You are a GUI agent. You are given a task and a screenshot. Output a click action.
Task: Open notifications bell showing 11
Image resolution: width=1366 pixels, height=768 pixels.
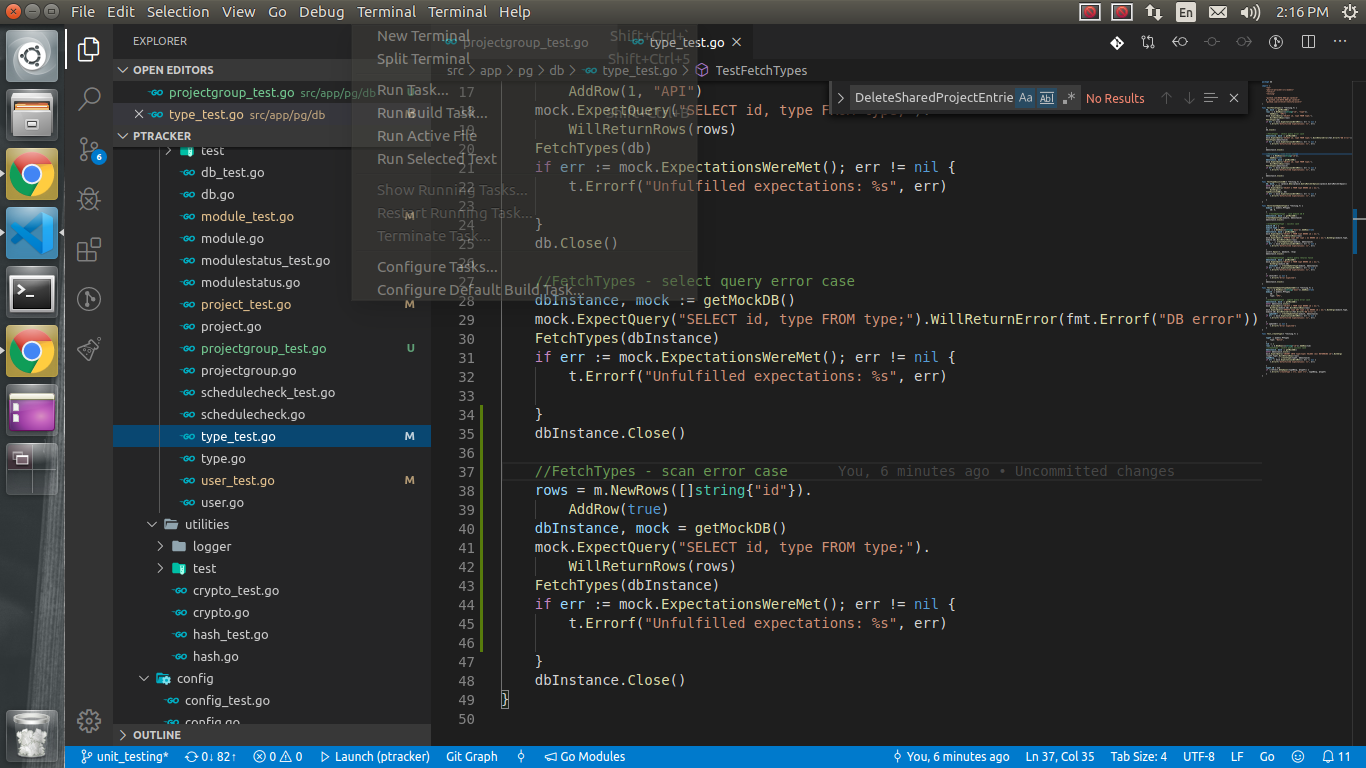coord(1336,757)
